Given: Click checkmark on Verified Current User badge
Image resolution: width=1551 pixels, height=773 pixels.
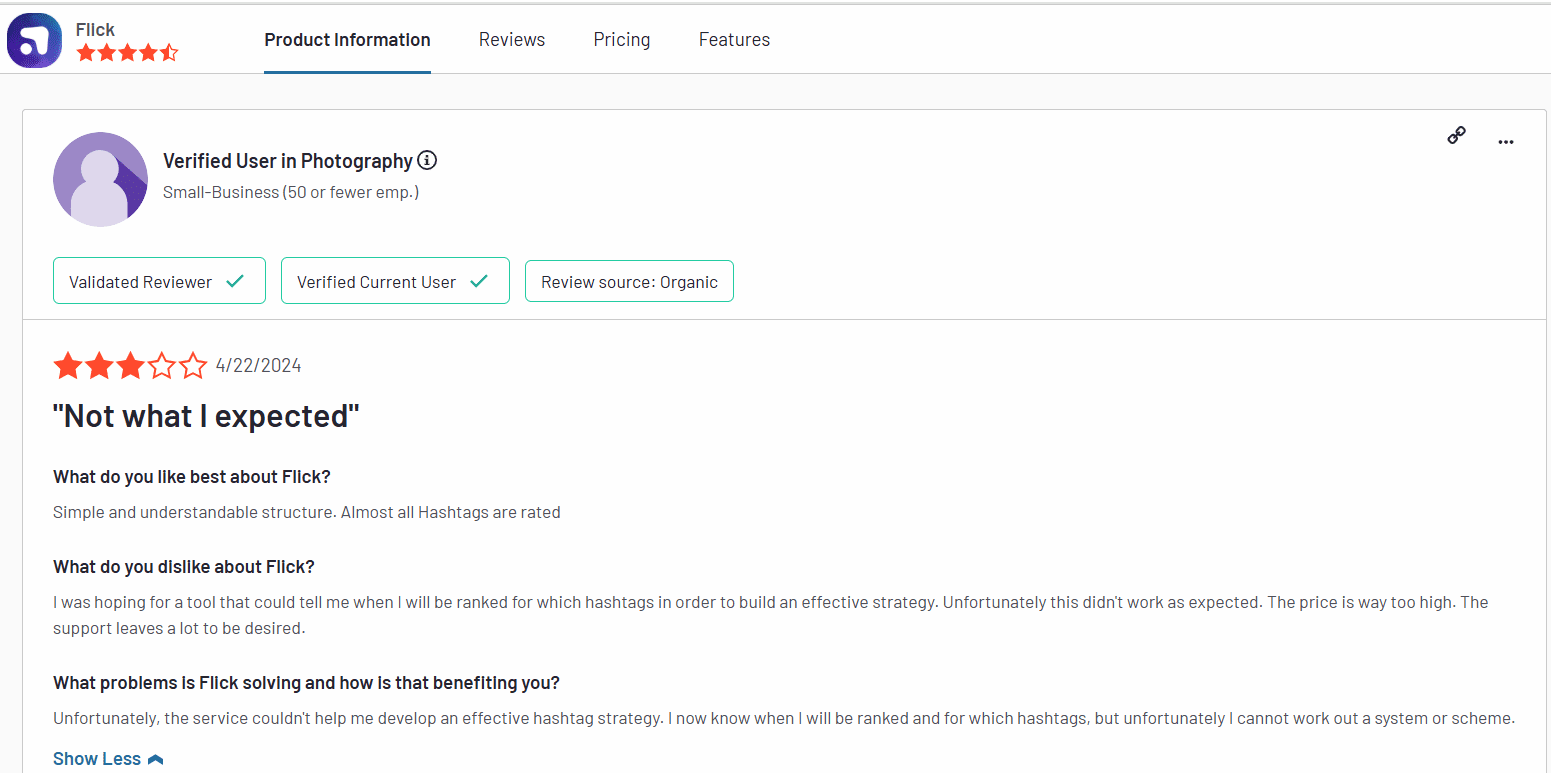Looking at the screenshot, I should pyautogui.click(x=479, y=281).
